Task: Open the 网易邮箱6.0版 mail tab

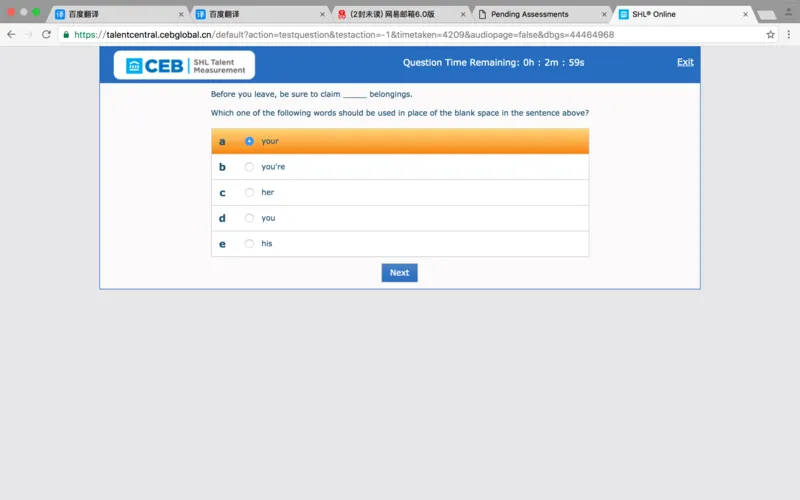Action: coord(395,14)
